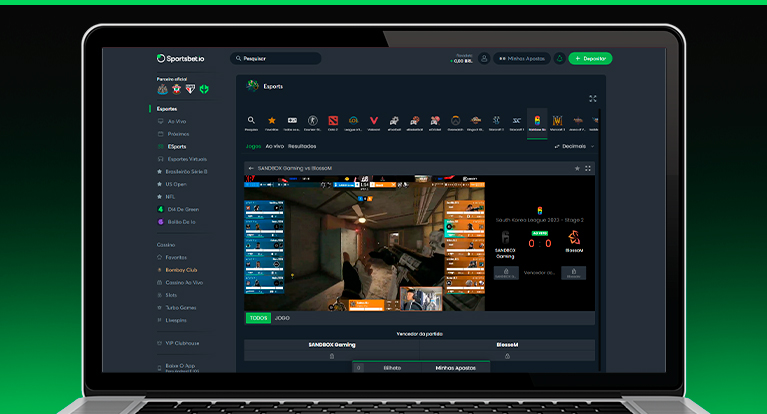Open the user account profile icon
Screen dimensions: 767x414
pos(484,59)
